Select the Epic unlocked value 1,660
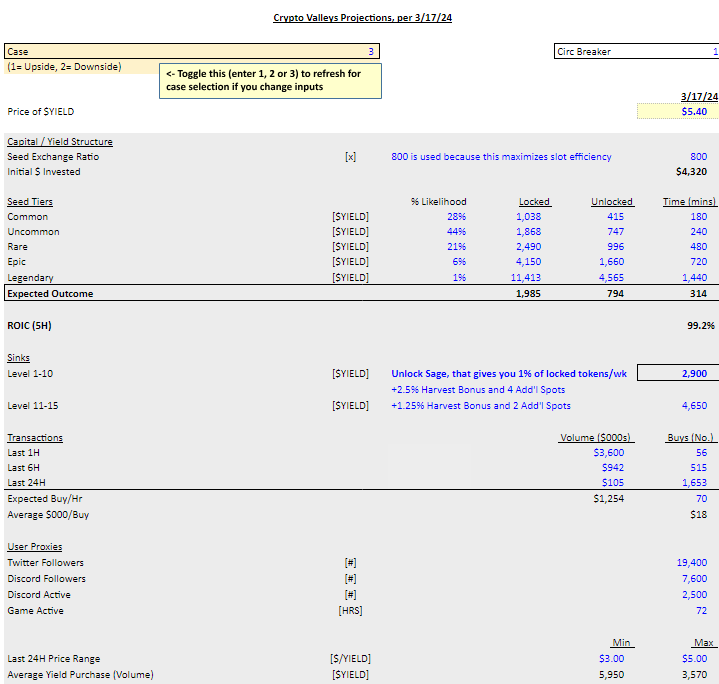 tap(611, 262)
